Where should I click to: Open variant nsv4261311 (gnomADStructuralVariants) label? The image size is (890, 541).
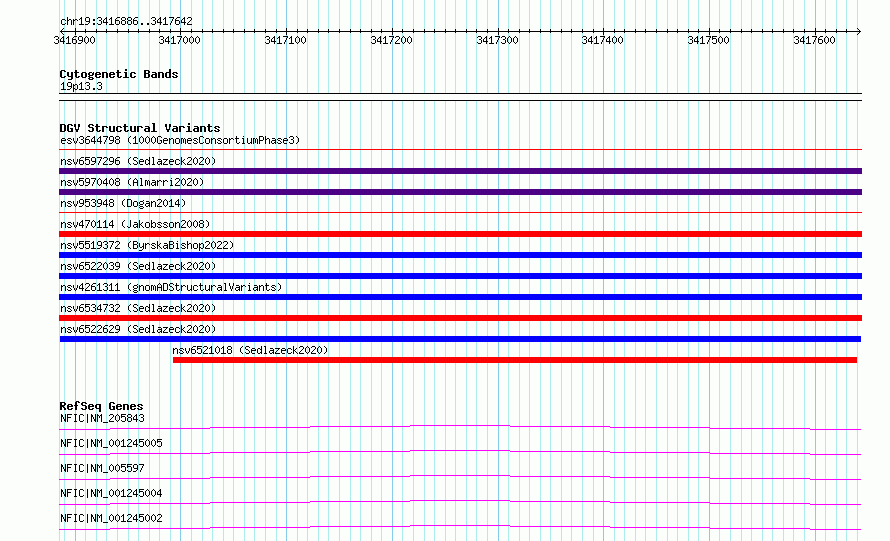[x=171, y=287]
